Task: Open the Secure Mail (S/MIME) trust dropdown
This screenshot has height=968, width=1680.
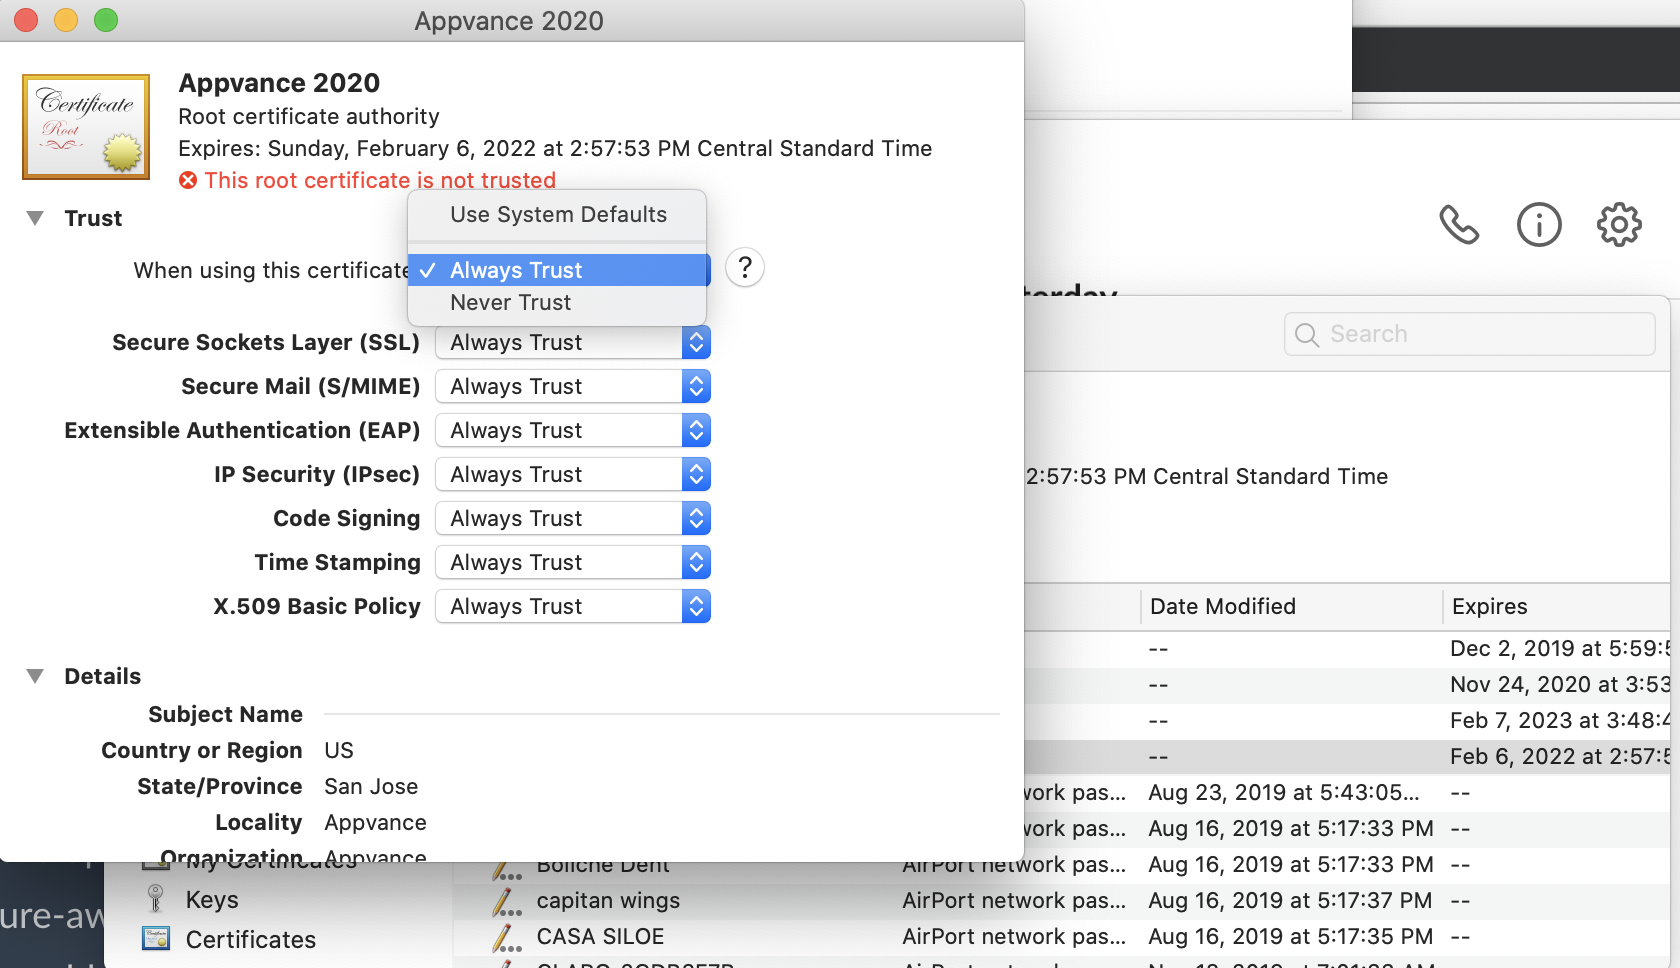Action: 573,386
